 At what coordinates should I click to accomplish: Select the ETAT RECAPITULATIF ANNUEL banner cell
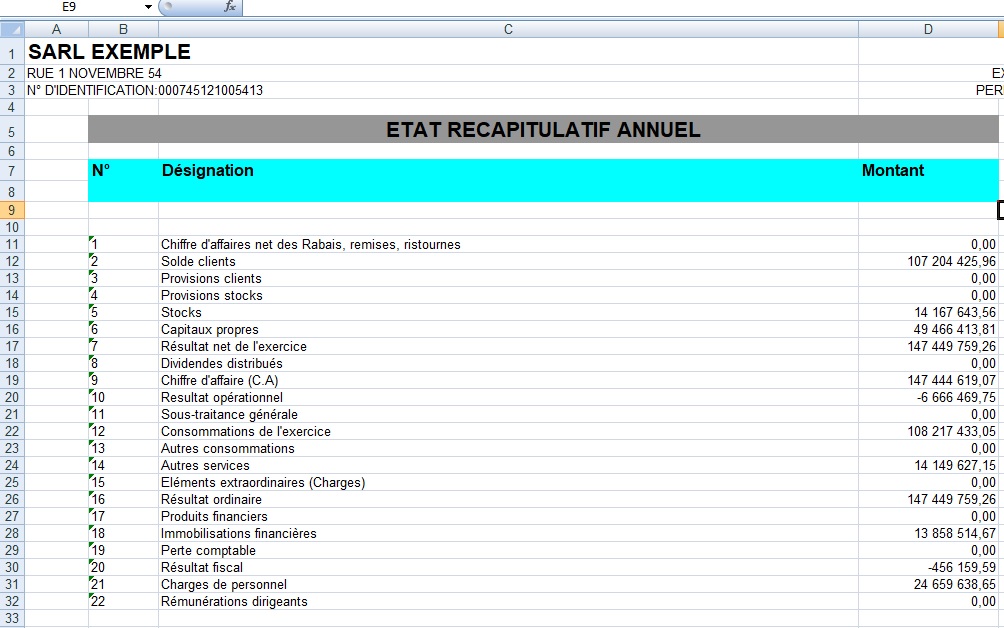coord(543,130)
